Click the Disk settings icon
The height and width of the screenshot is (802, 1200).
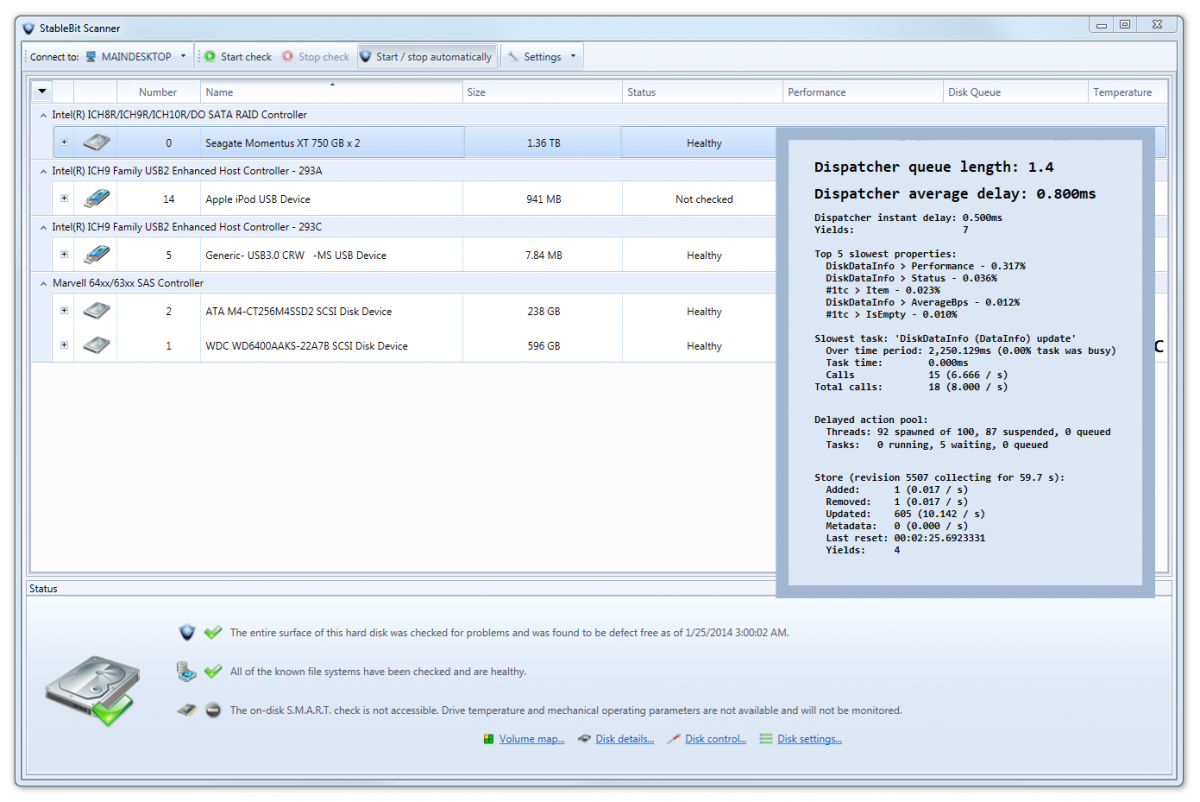(766, 739)
